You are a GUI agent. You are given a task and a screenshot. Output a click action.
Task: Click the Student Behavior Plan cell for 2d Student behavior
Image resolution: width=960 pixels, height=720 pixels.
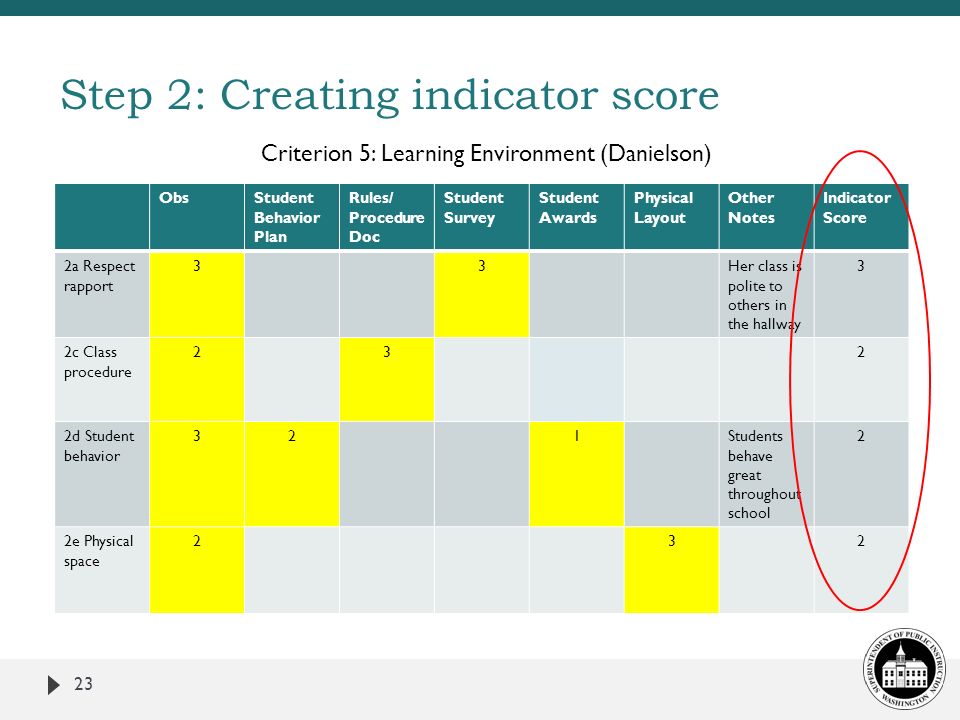291,474
